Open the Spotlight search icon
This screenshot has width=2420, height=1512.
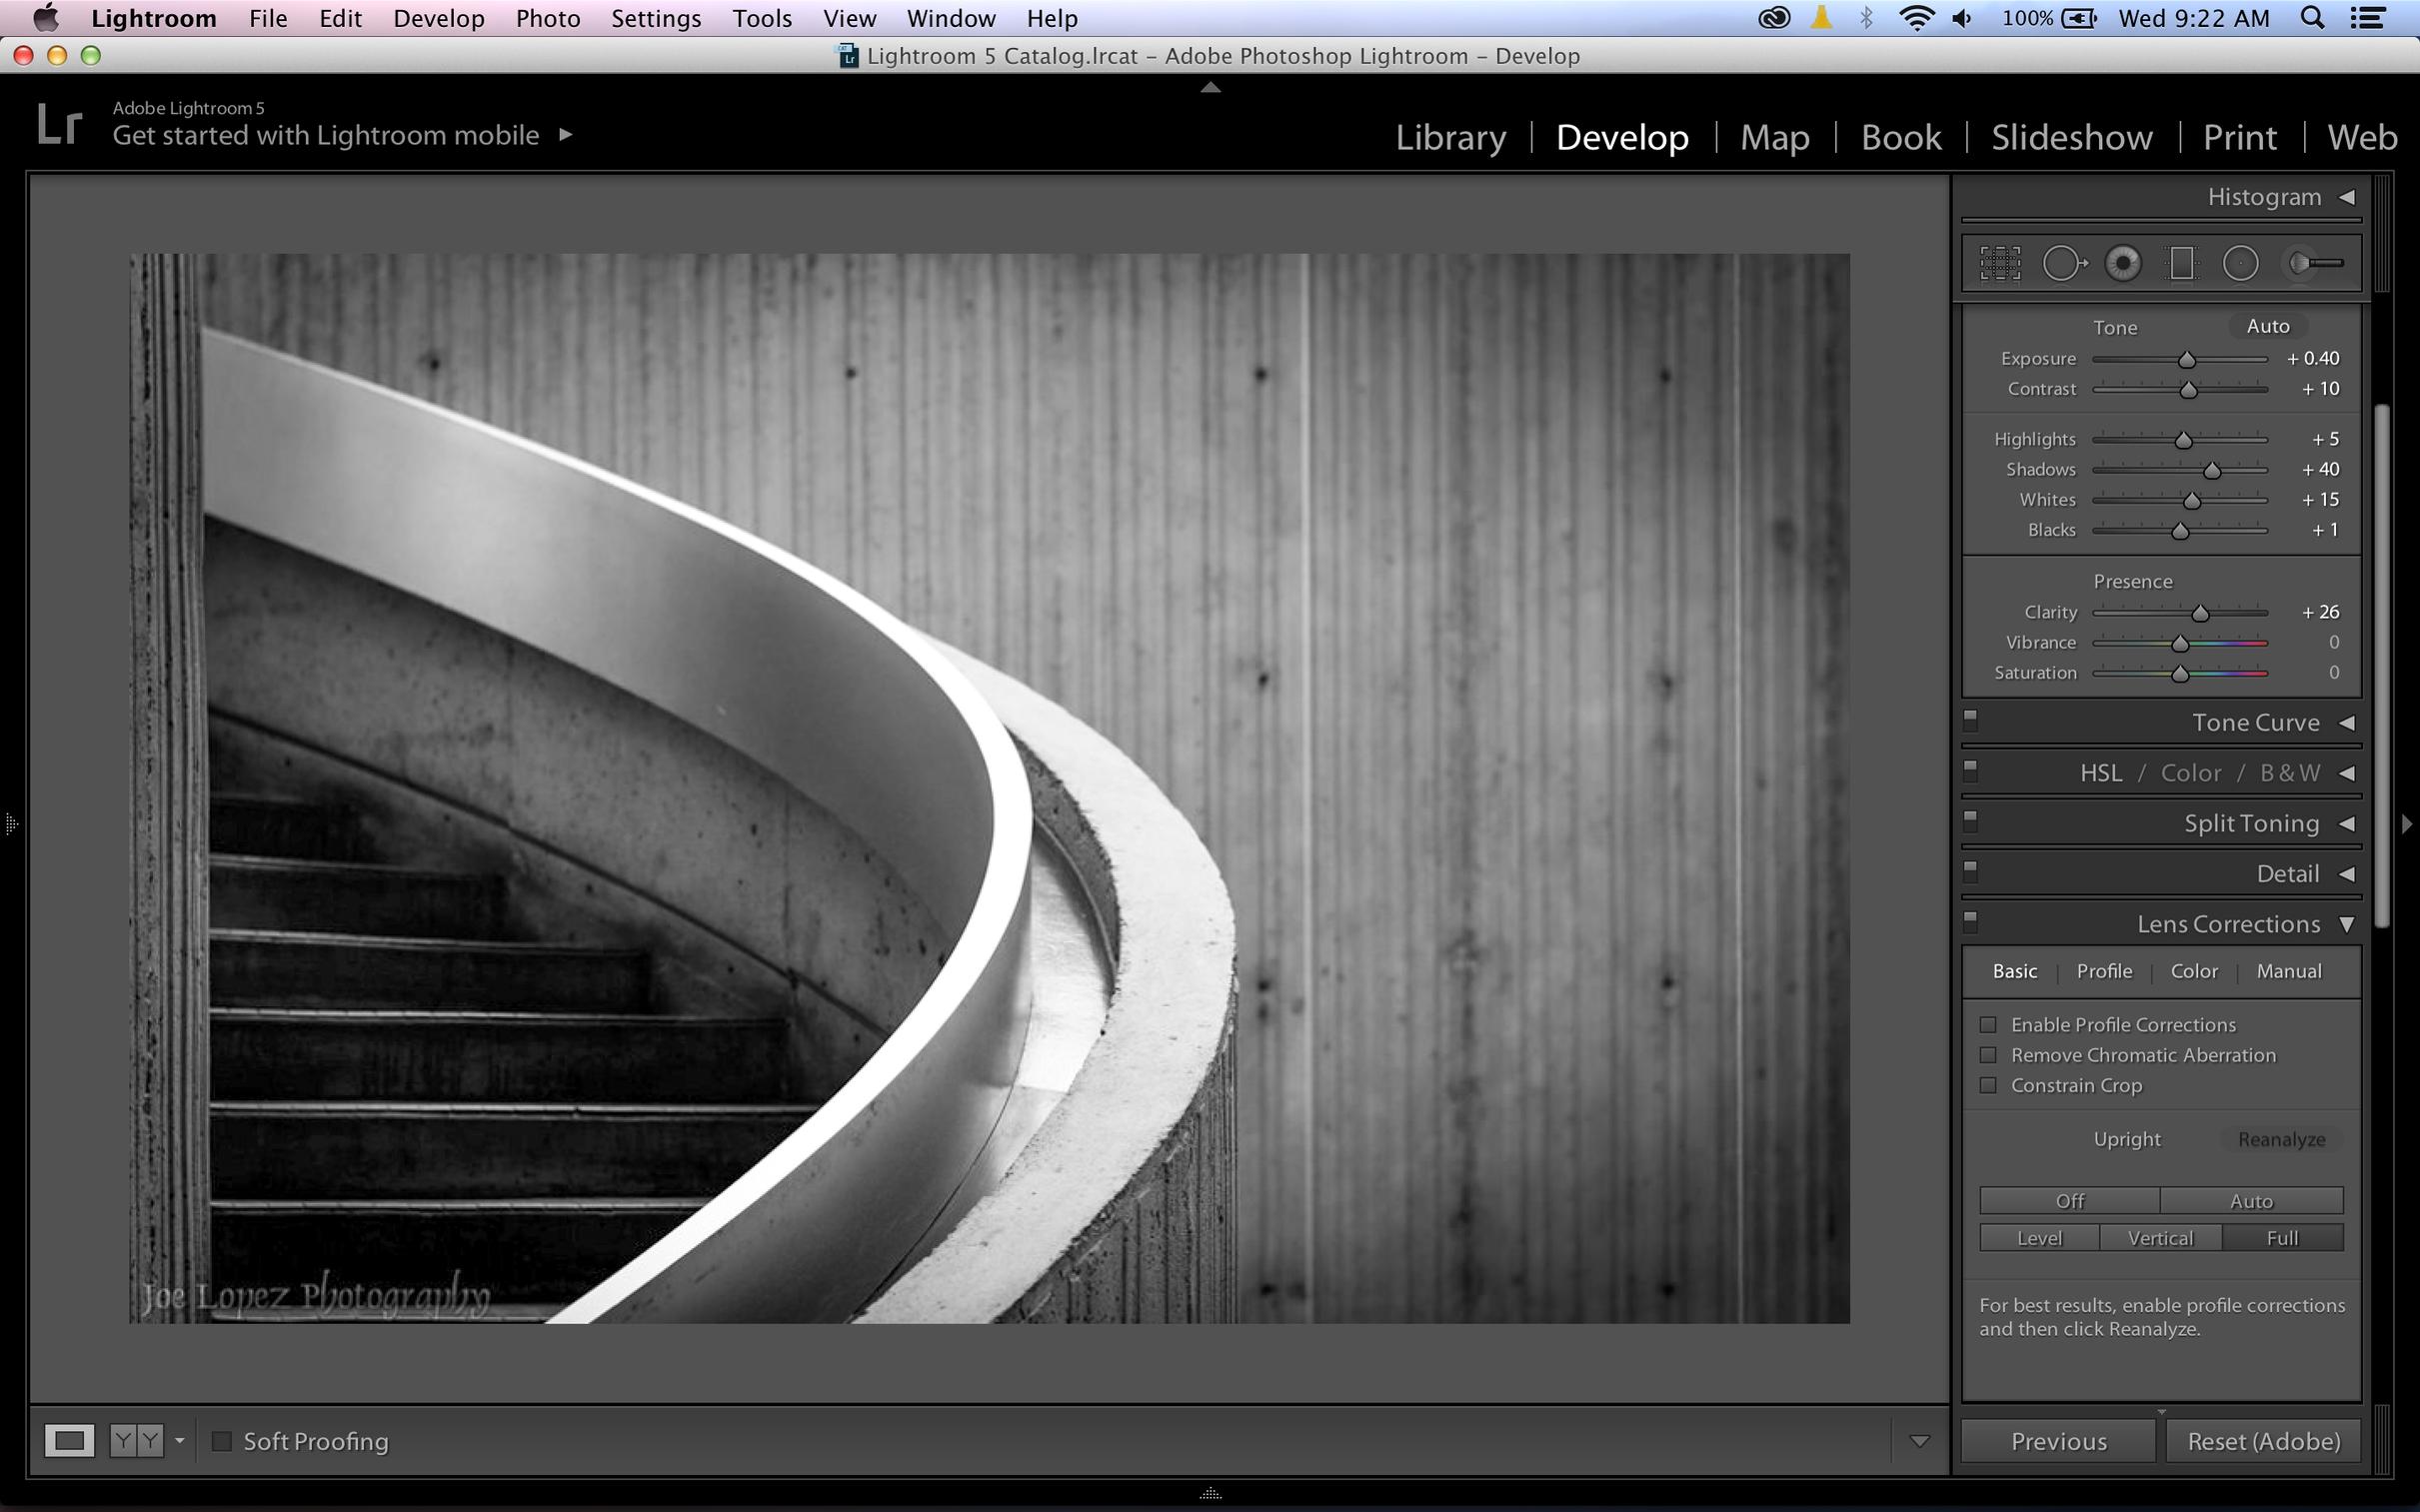point(2312,18)
